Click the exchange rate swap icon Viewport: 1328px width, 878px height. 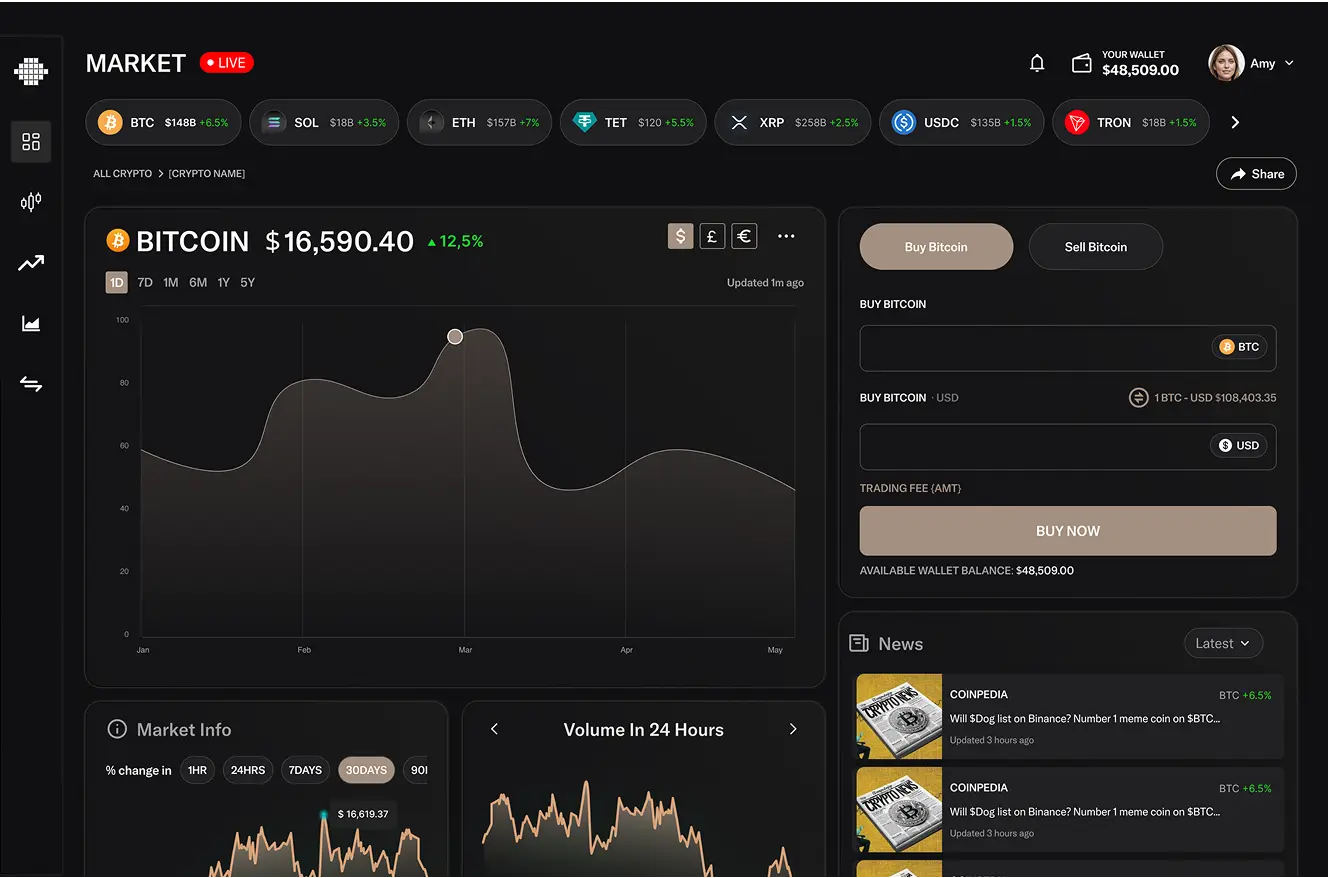(x=1138, y=397)
